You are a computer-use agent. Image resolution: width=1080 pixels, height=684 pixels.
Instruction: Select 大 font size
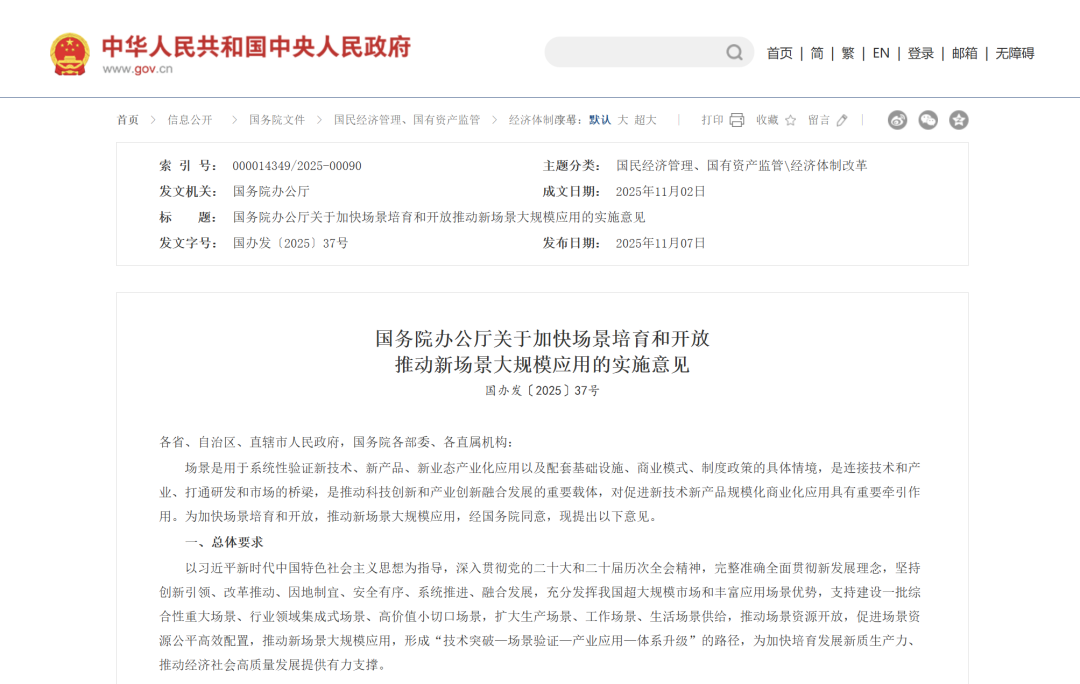click(x=623, y=120)
